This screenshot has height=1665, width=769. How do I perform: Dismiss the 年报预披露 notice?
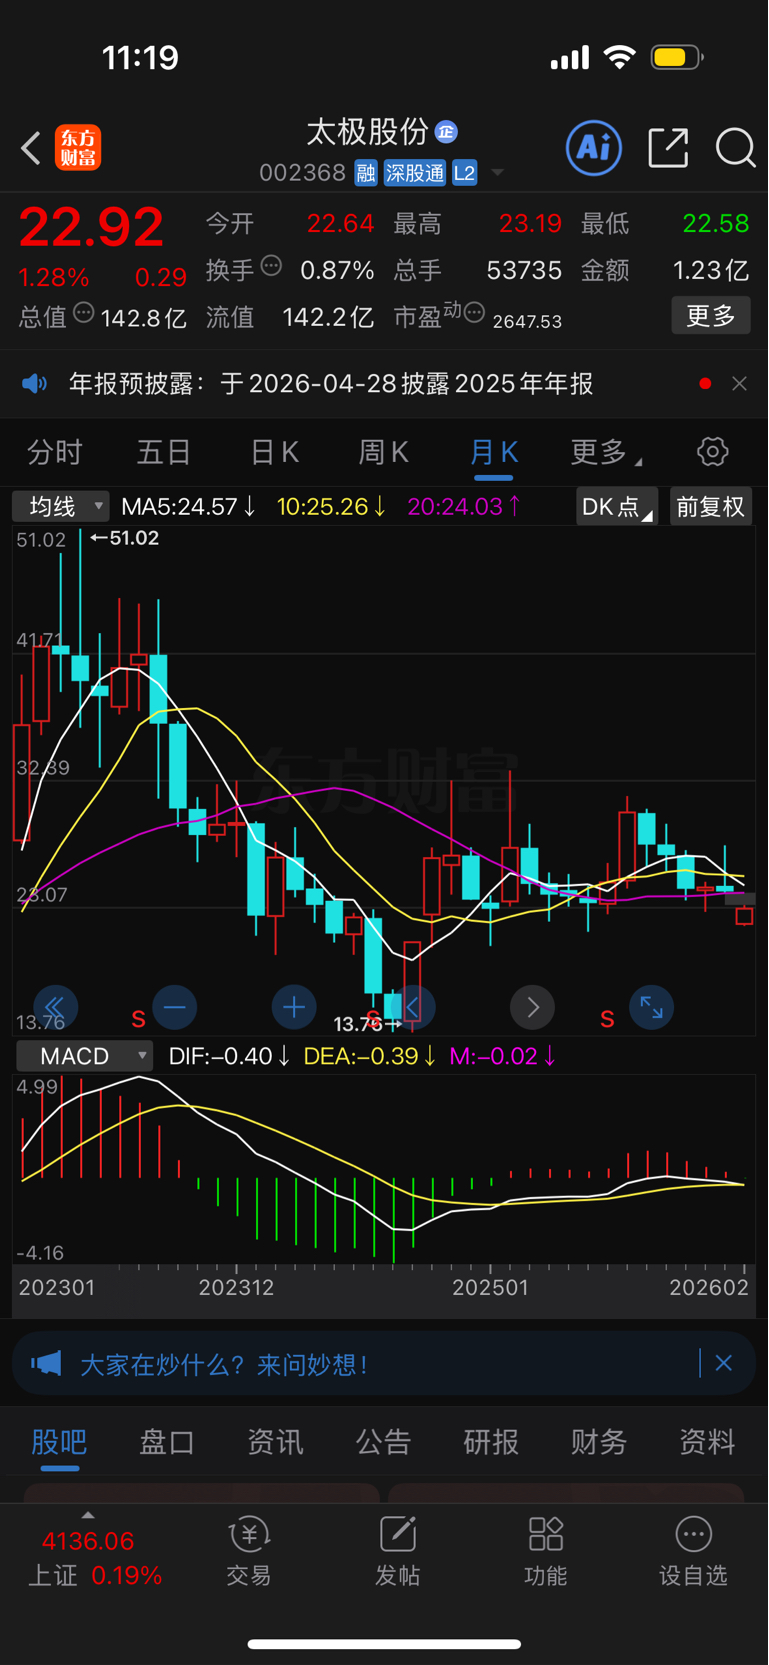(x=739, y=384)
